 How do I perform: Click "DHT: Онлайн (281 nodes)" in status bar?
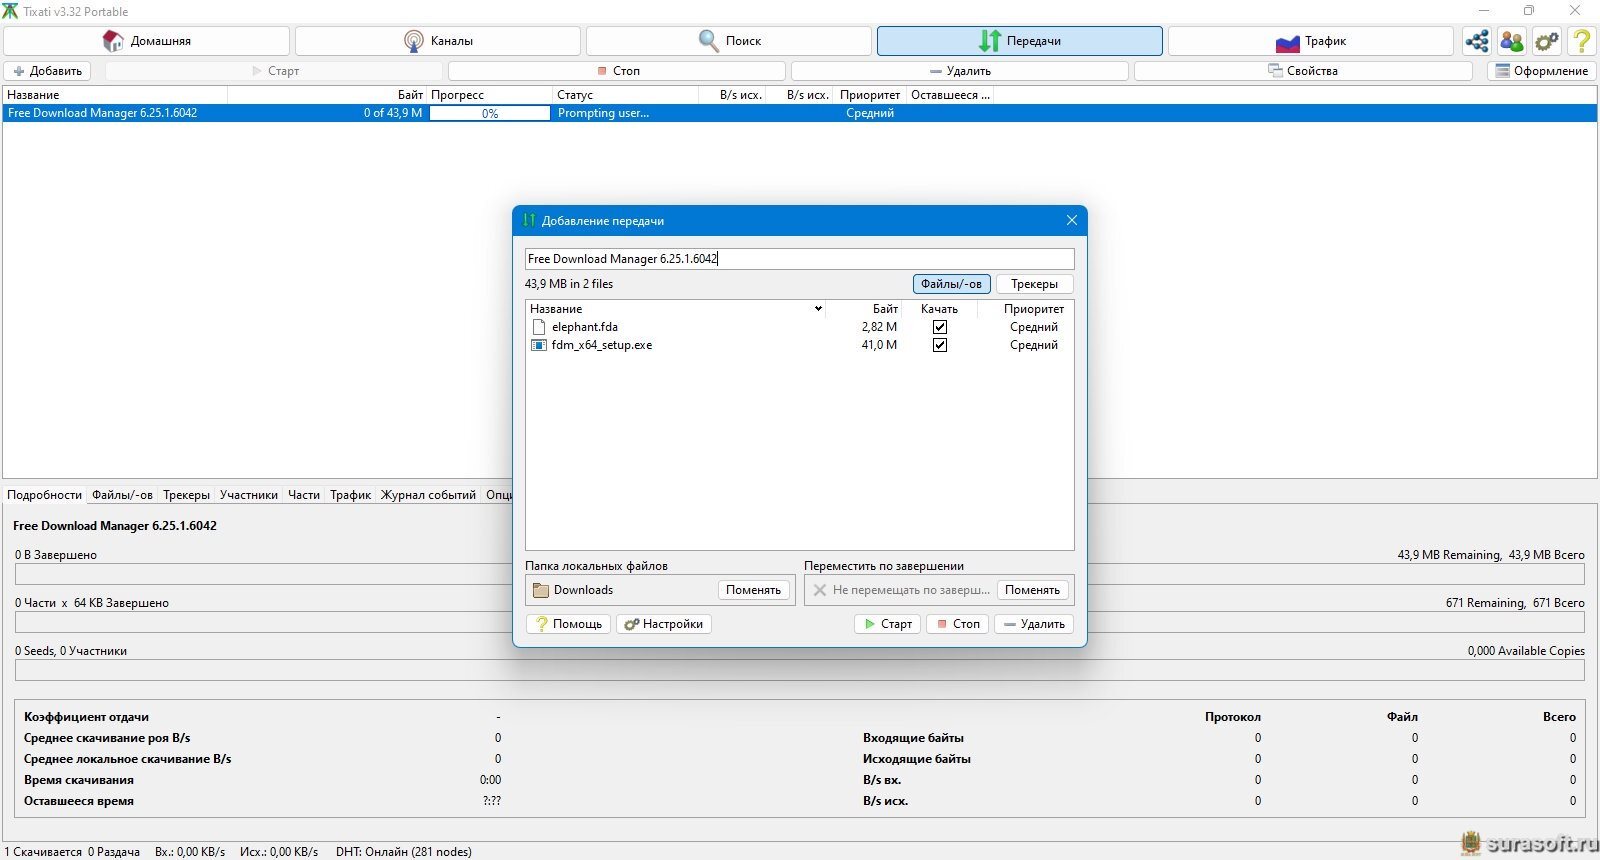pyautogui.click(x=404, y=852)
